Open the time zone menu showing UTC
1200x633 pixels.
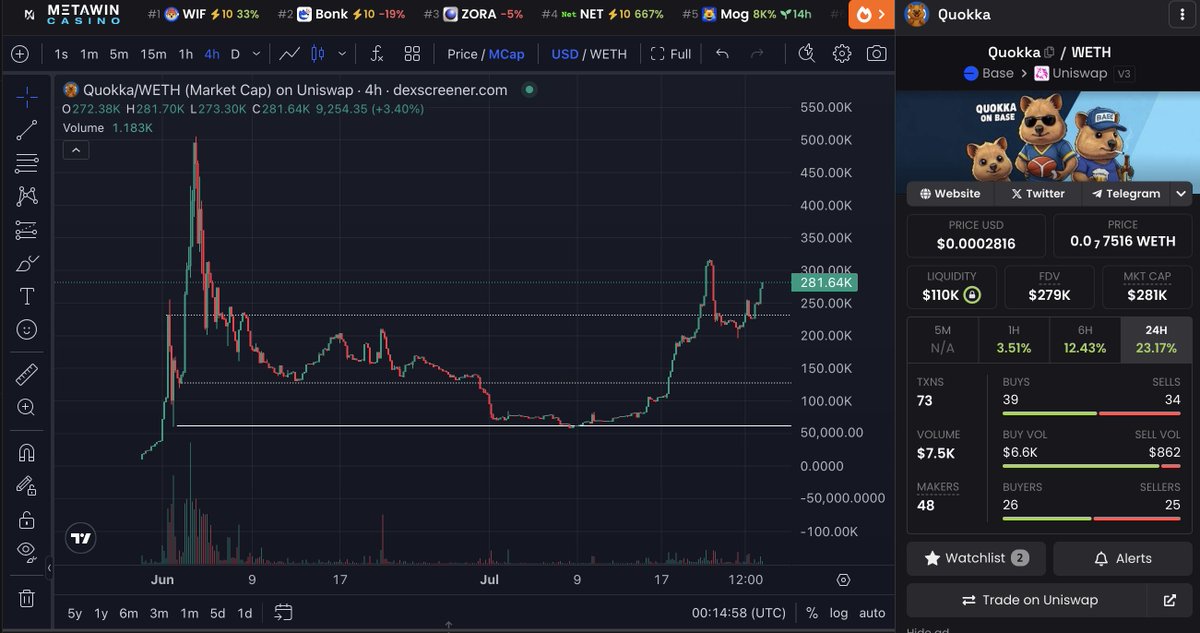pos(739,613)
